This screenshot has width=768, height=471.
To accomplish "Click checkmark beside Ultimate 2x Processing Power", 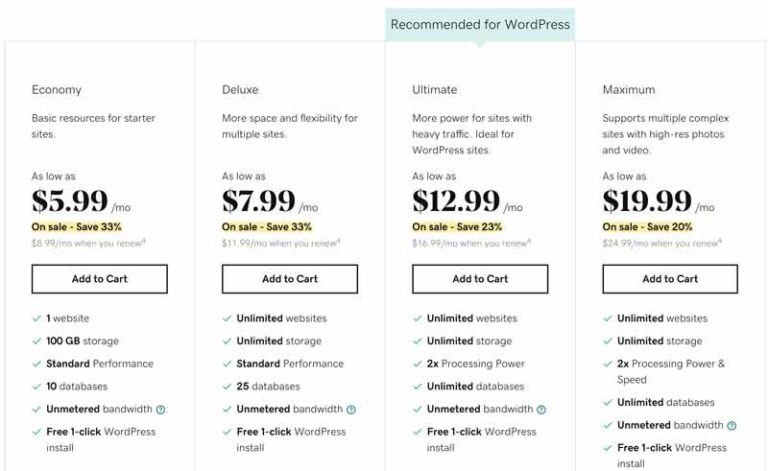I will tap(417, 364).
